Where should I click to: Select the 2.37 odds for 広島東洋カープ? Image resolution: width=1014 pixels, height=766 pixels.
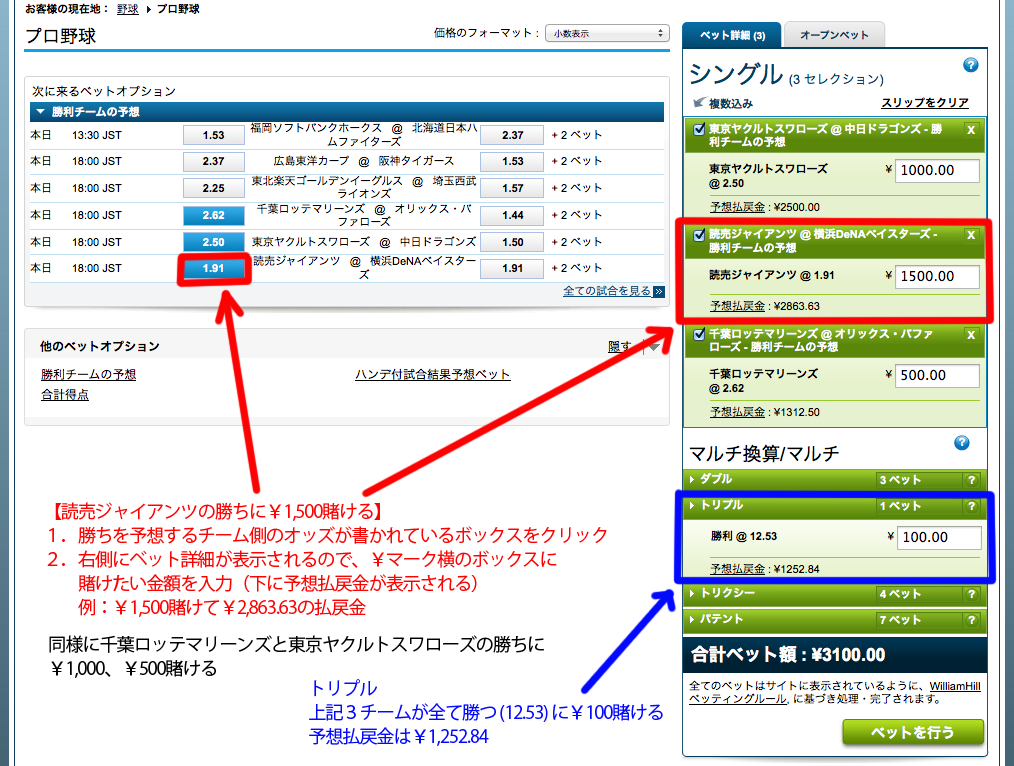[213, 161]
